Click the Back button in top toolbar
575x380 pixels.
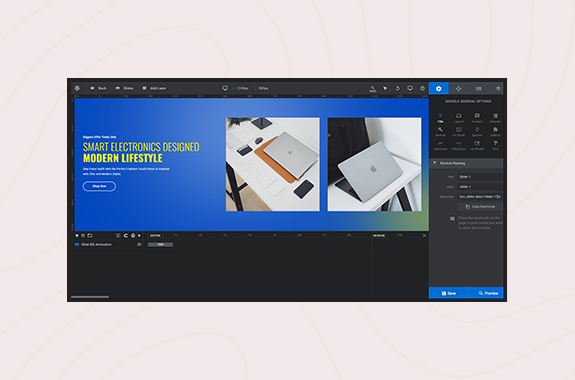[x=98, y=88]
